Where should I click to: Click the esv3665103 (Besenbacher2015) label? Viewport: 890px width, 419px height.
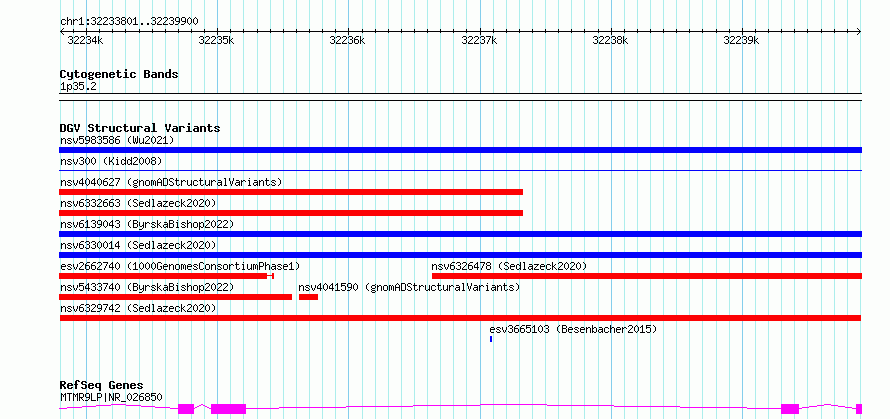pyautogui.click(x=573, y=329)
